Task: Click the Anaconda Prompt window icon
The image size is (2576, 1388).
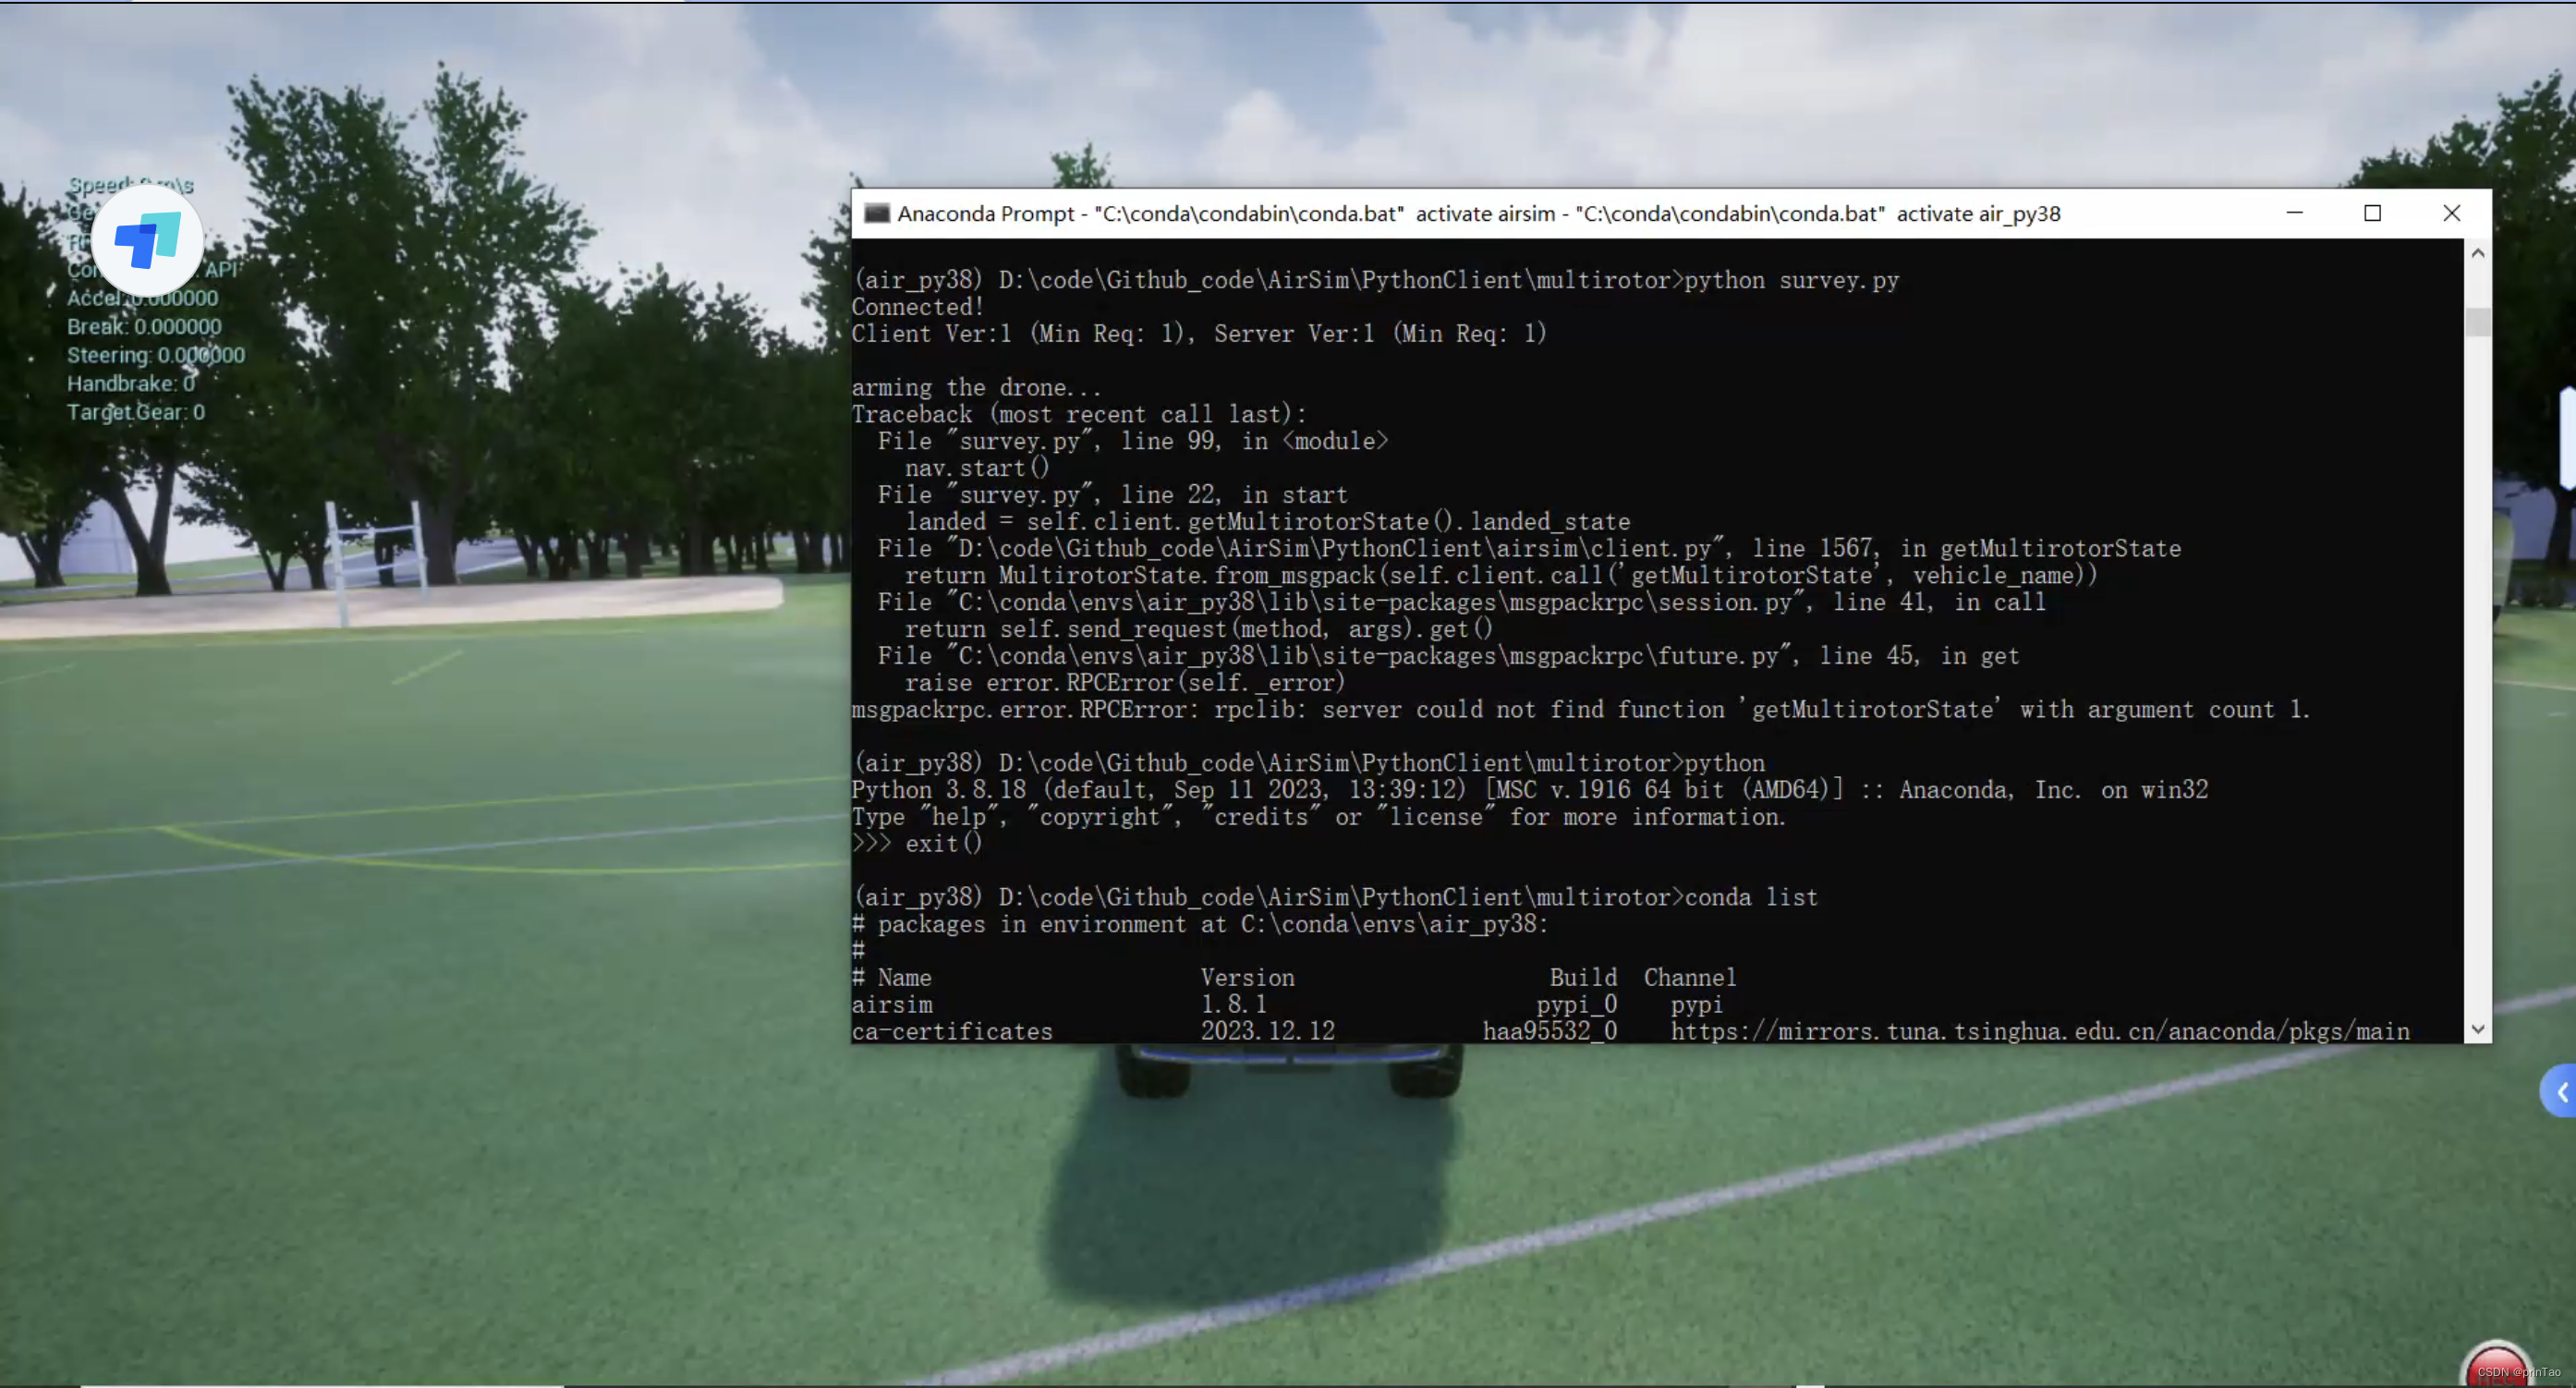Action: click(876, 213)
